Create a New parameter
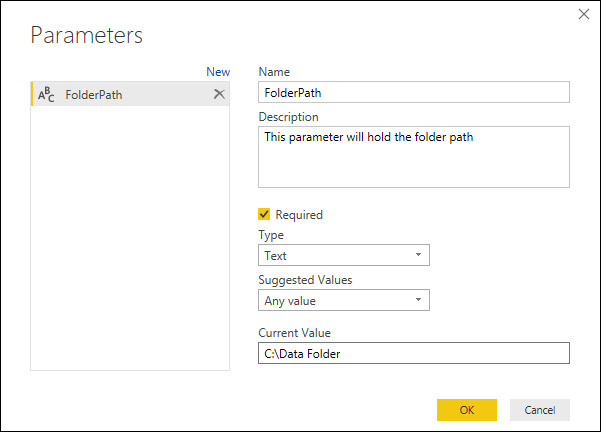Viewport: 601px width, 432px height. point(217,72)
